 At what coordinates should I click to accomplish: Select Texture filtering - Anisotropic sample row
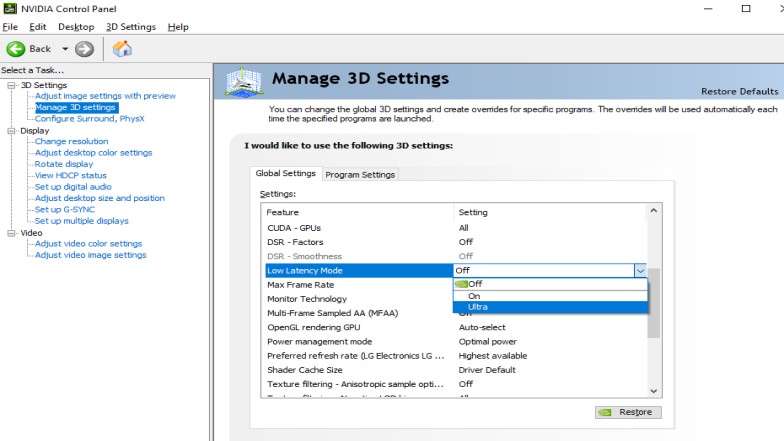(x=455, y=384)
